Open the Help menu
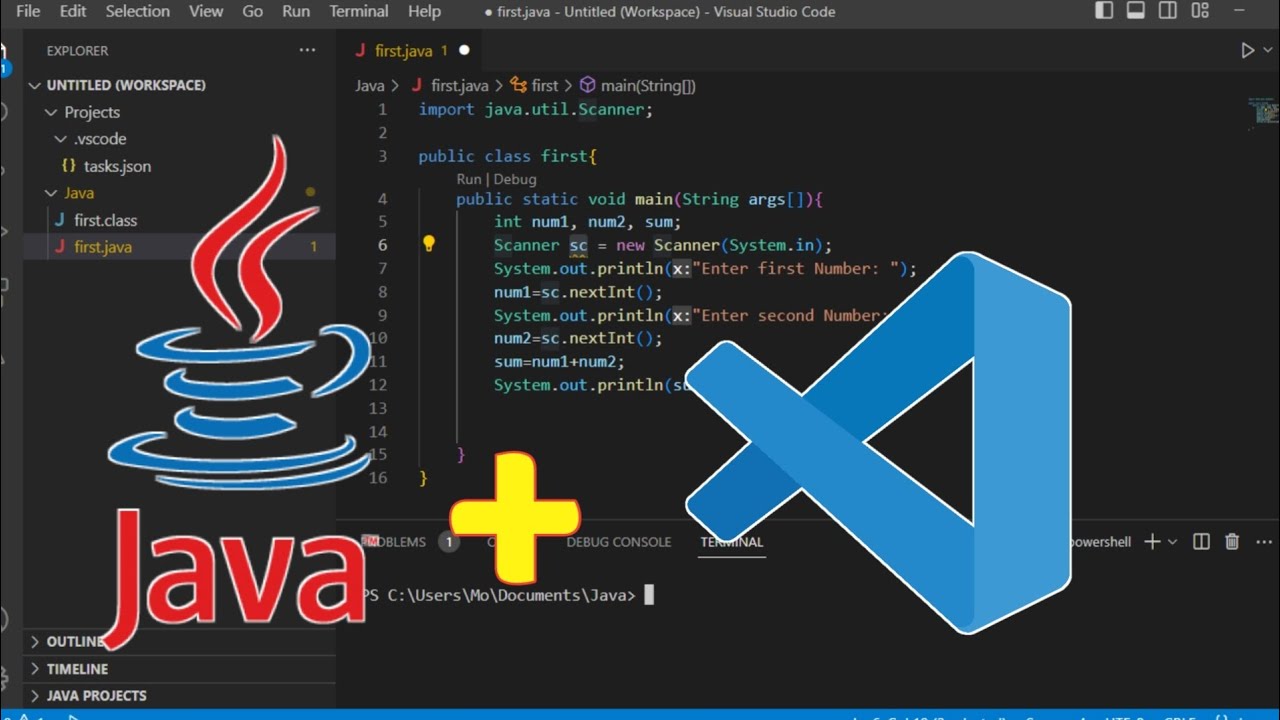 click(424, 11)
